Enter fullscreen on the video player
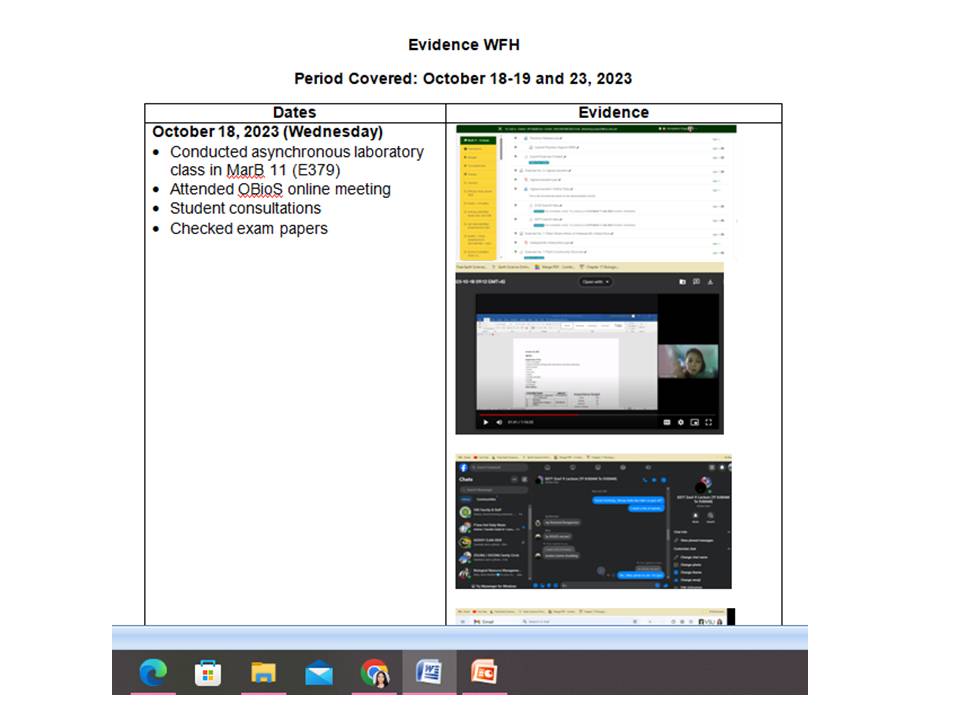 709,423
